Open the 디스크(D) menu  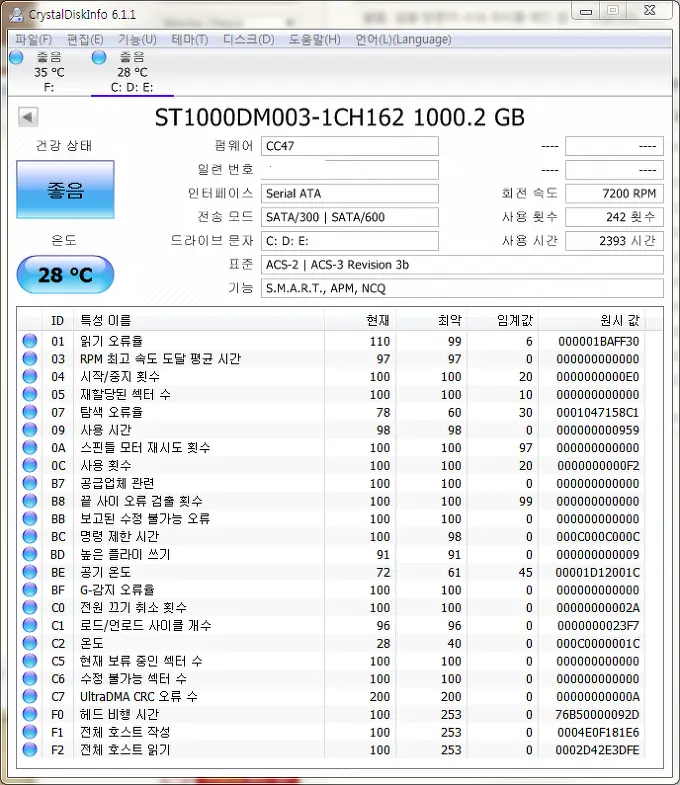tap(248, 40)
